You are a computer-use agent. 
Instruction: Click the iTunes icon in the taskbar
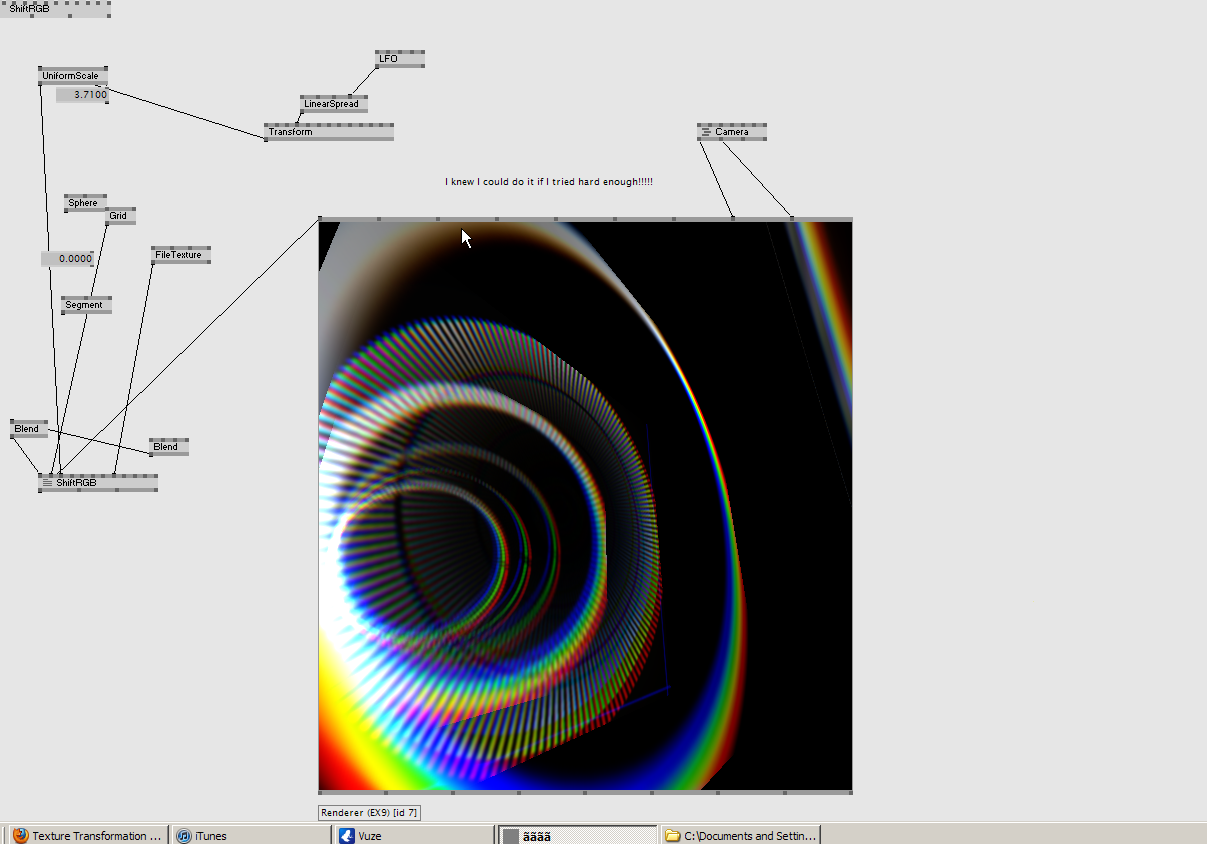coord(184,836)
